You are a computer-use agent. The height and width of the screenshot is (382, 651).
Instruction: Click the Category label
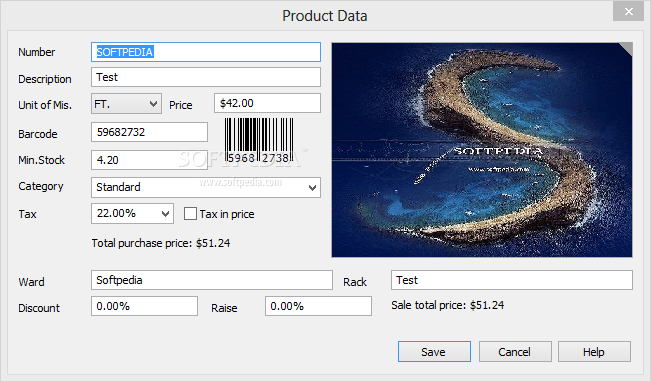point(41,186)
